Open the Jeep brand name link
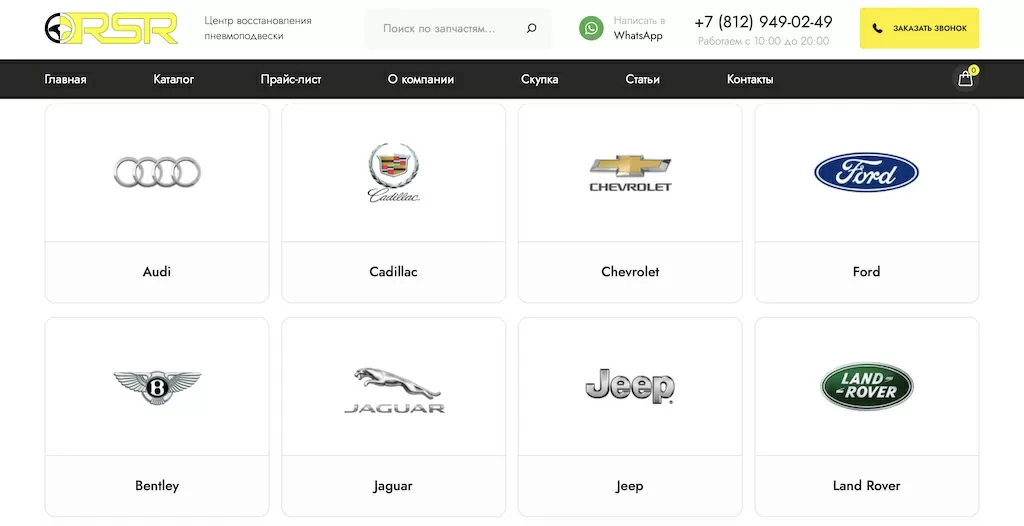 point(630,485)
